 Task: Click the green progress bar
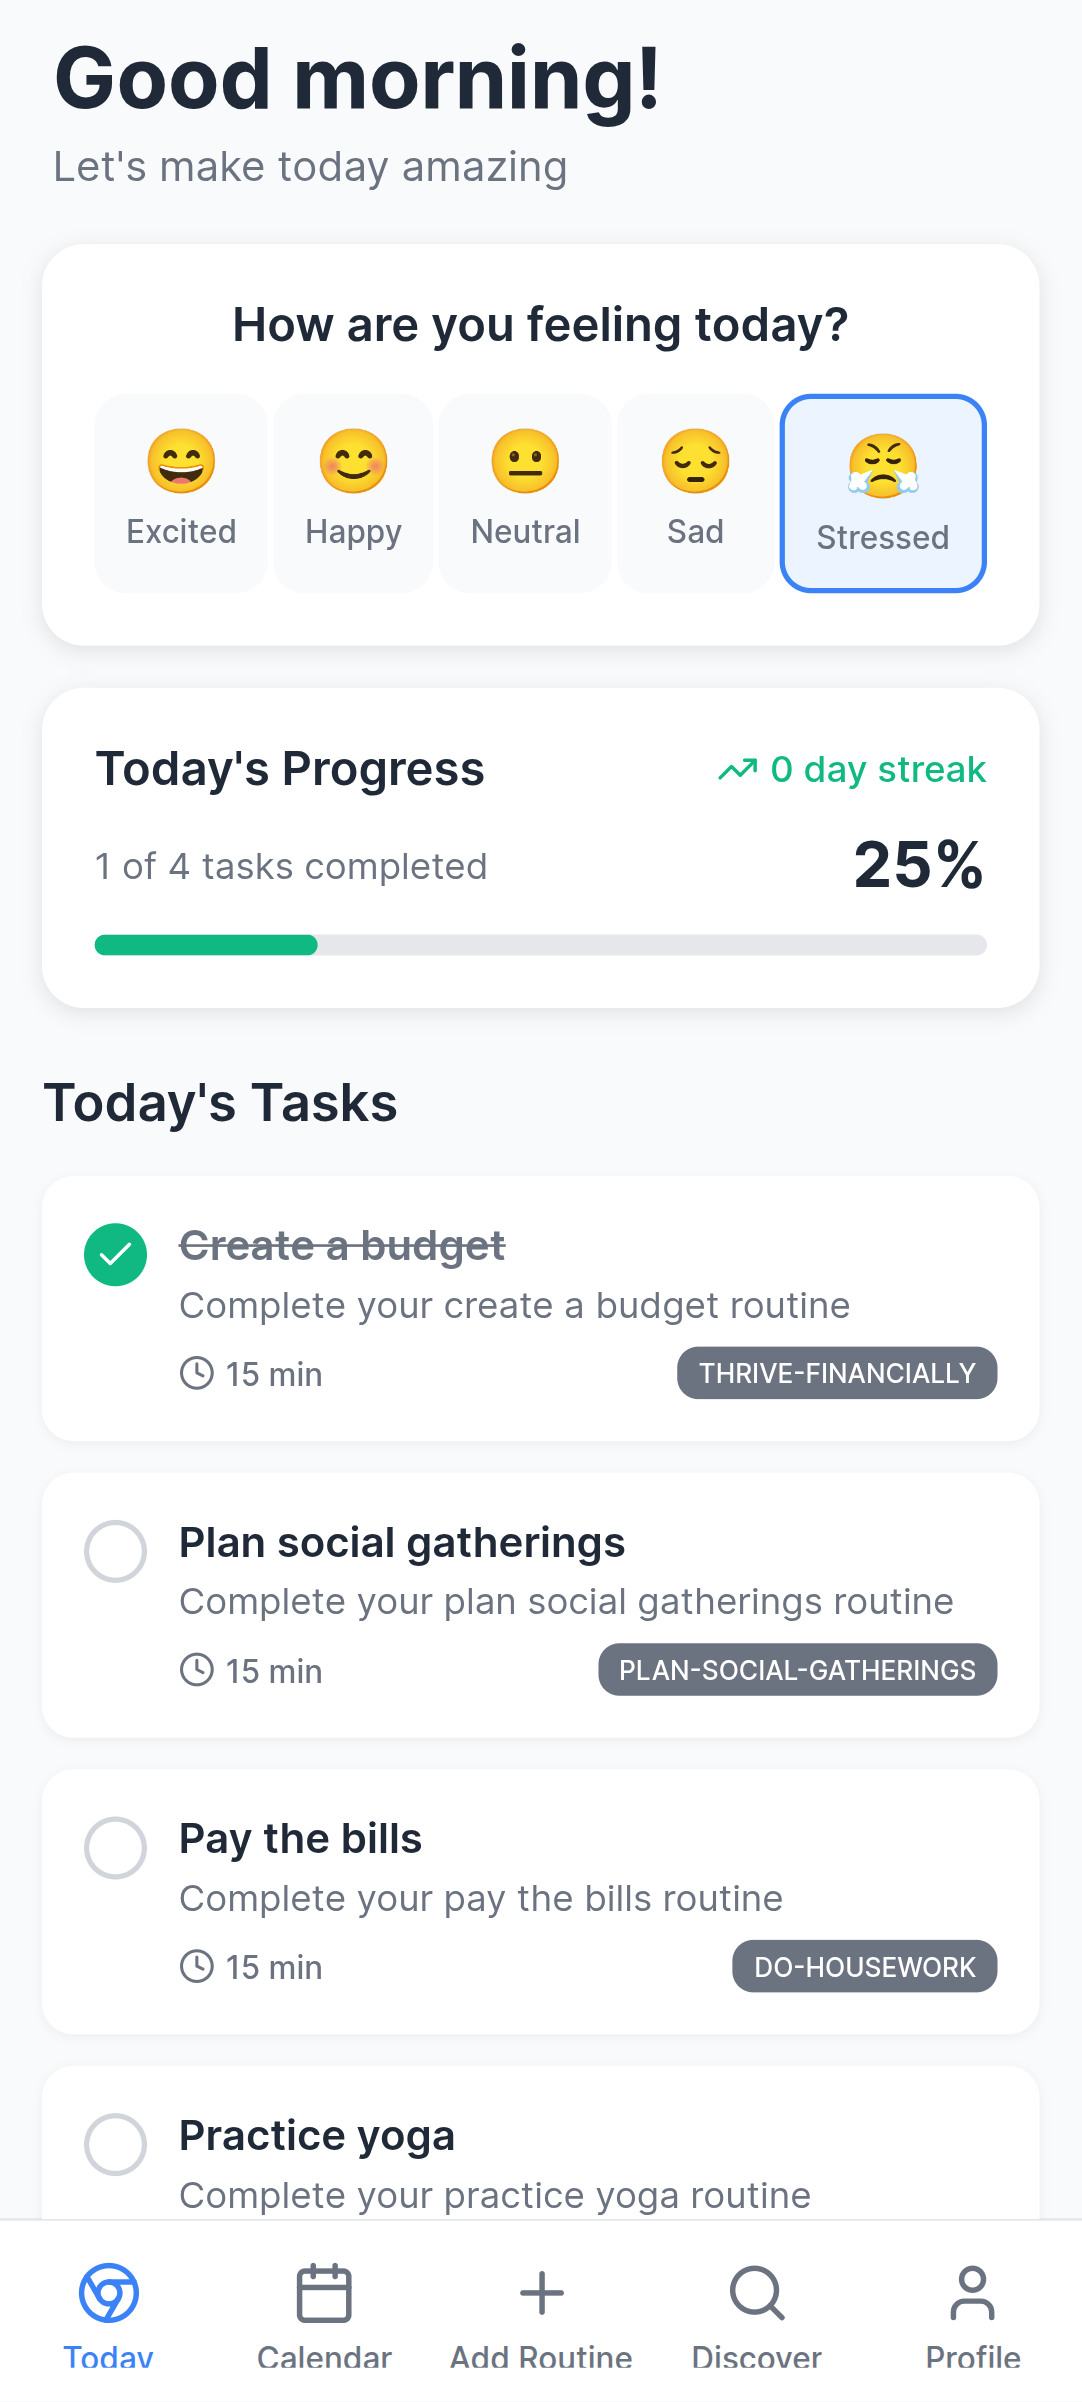(206, 945)
